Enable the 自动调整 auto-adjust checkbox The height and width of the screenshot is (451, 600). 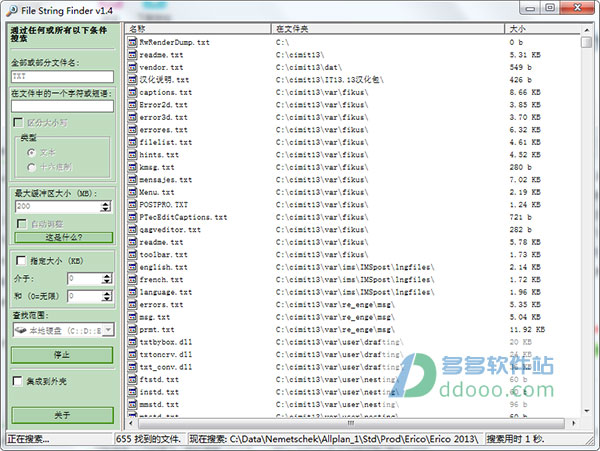[22, 224]
